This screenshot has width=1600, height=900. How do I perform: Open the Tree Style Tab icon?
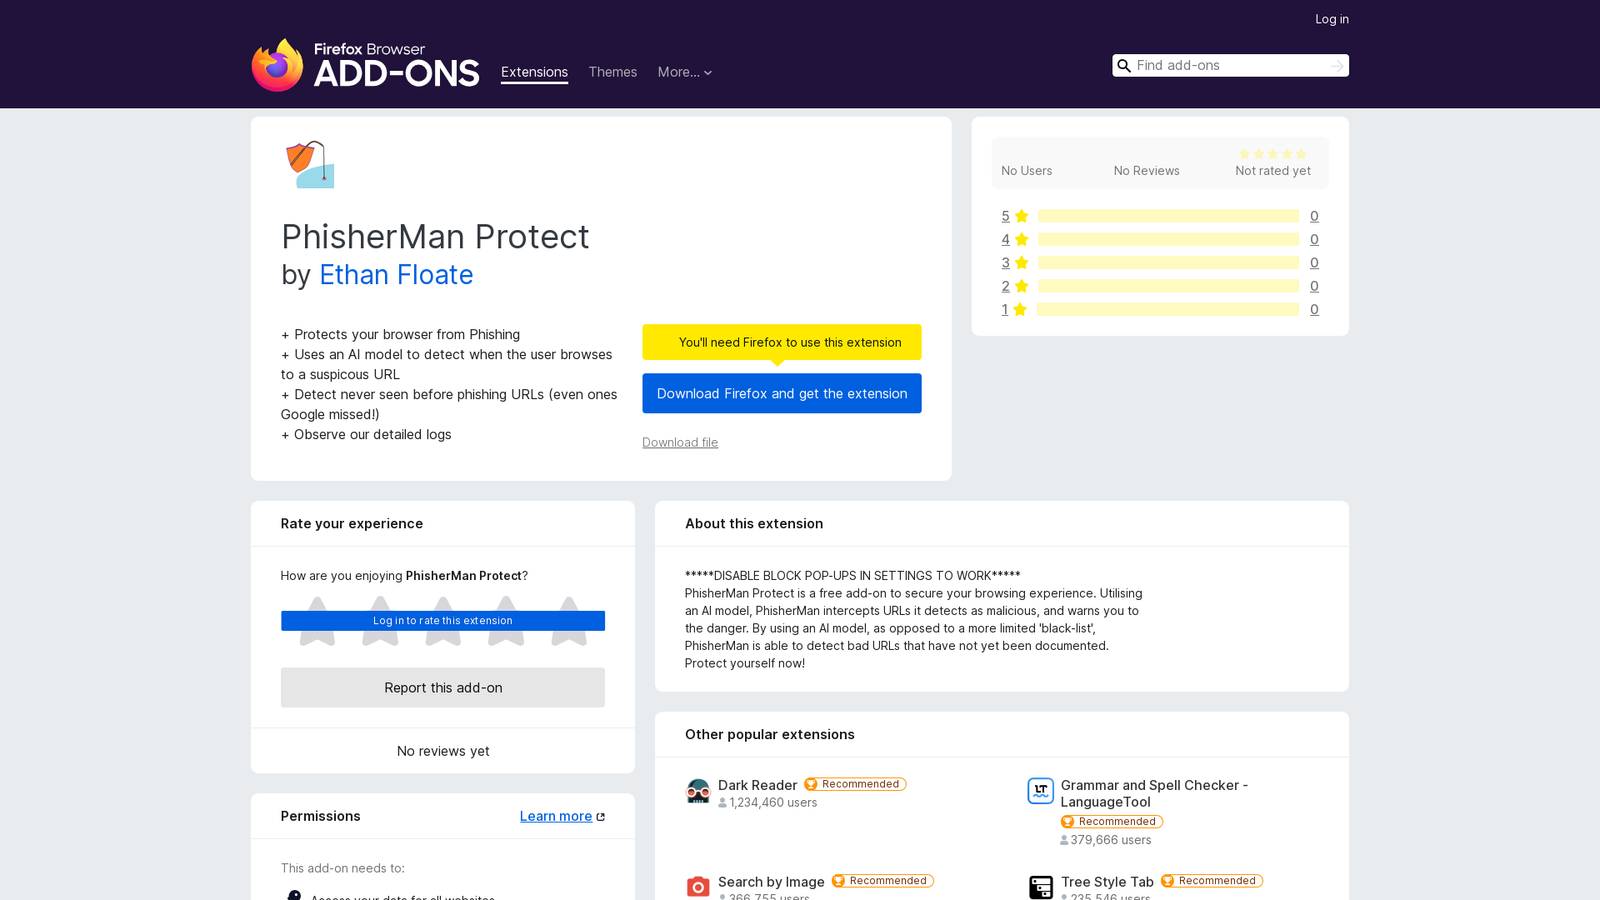pyautogui.click(x=1041, y=887)
